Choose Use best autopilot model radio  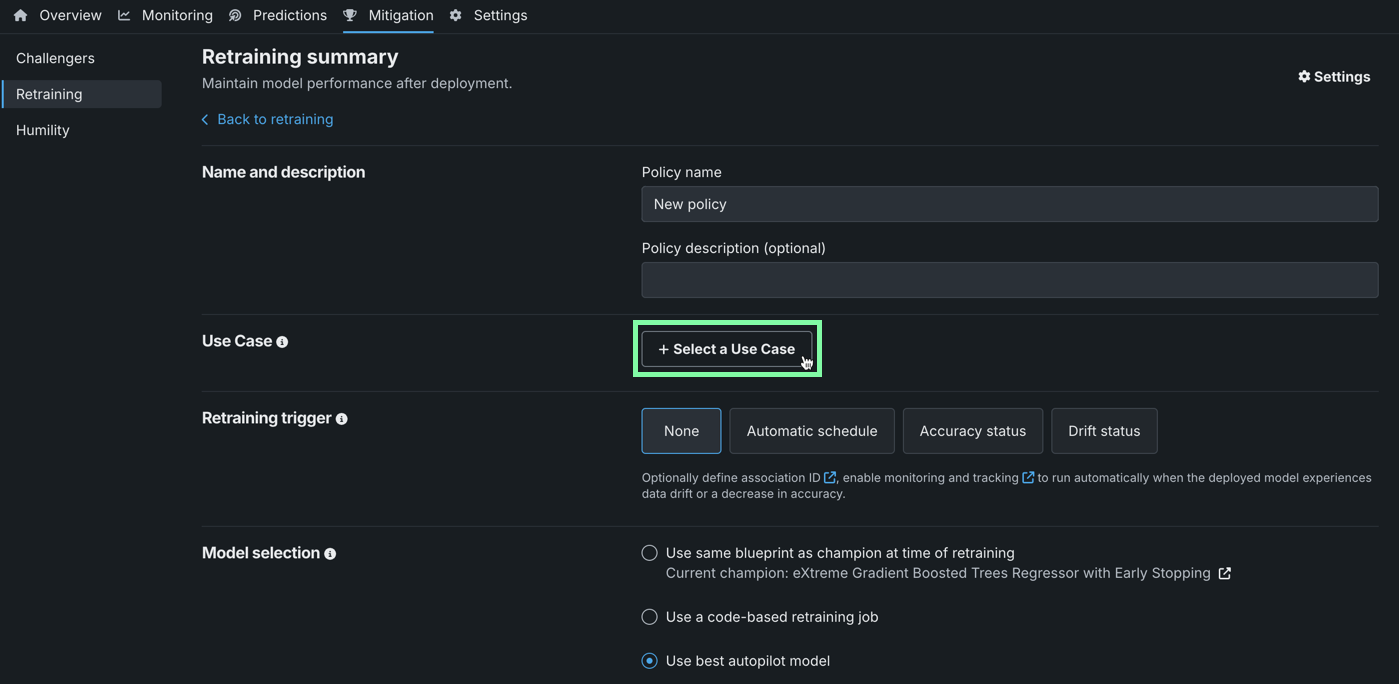650,661
